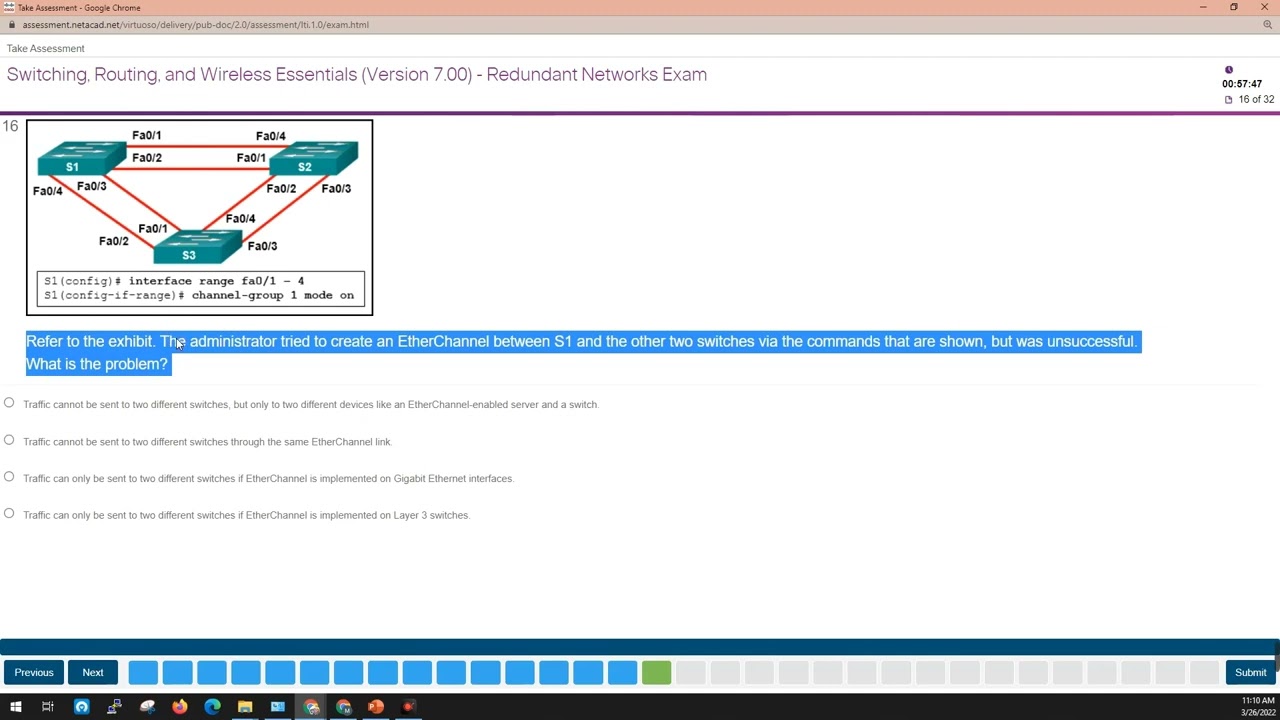Viewport: 1280px width, 720px height.
Task: Click the 16 of 32 question counter
Action: point(1256,99)
